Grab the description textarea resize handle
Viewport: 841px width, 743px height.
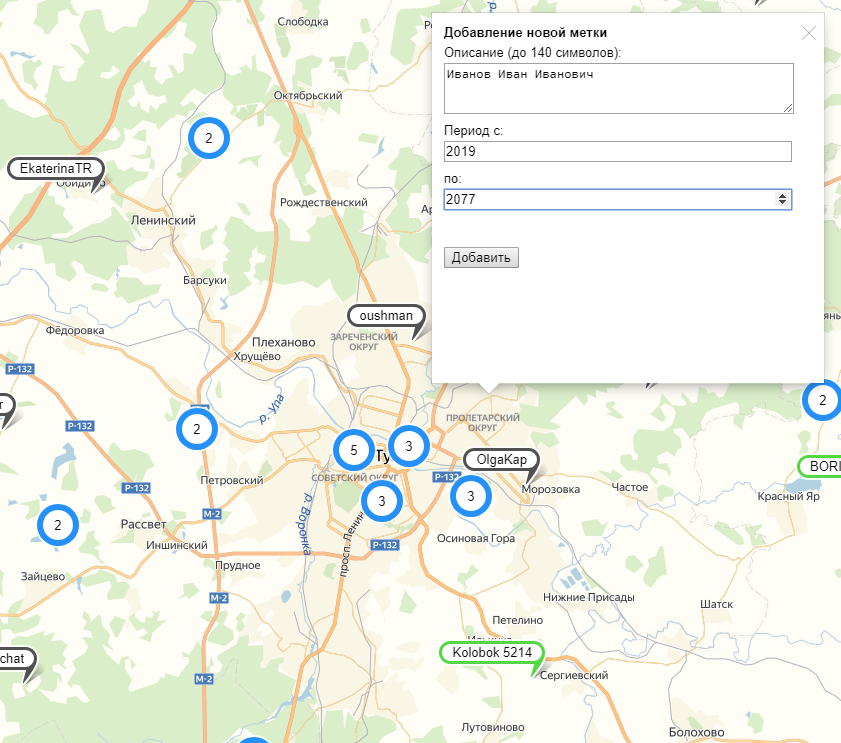tap(788, 108)
